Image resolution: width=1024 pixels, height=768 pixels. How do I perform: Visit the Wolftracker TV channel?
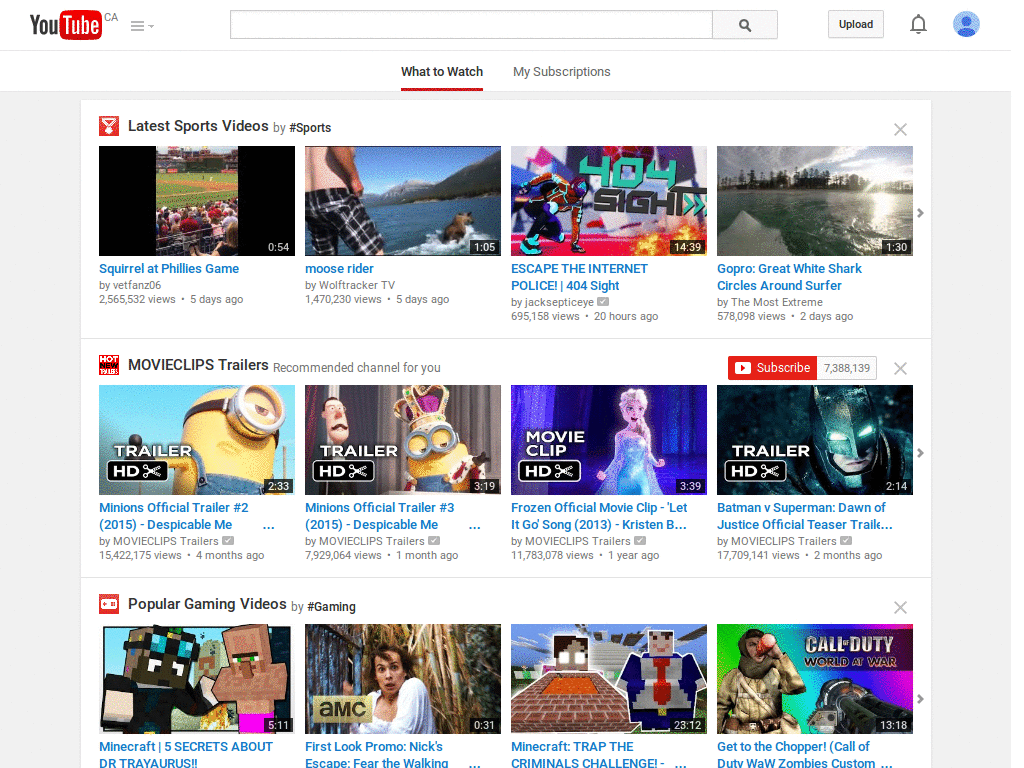(x=357, y=285)
